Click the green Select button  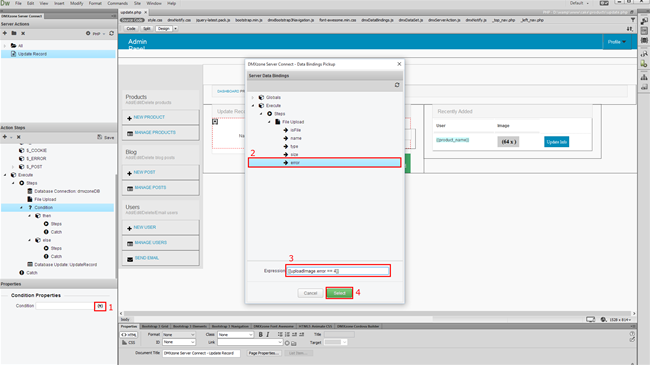(x=339, y=293)
